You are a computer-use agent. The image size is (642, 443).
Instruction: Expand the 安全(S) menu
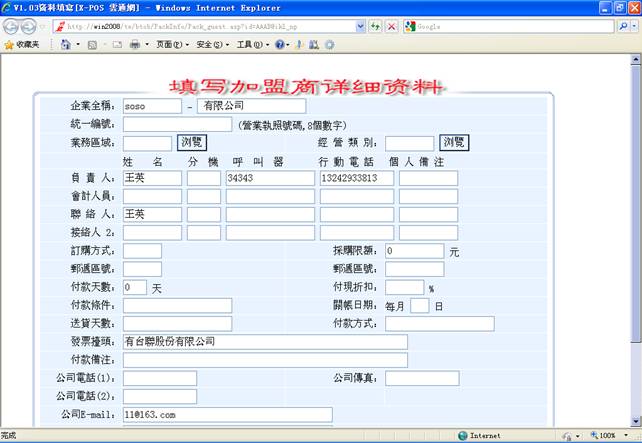pos(210,45)
